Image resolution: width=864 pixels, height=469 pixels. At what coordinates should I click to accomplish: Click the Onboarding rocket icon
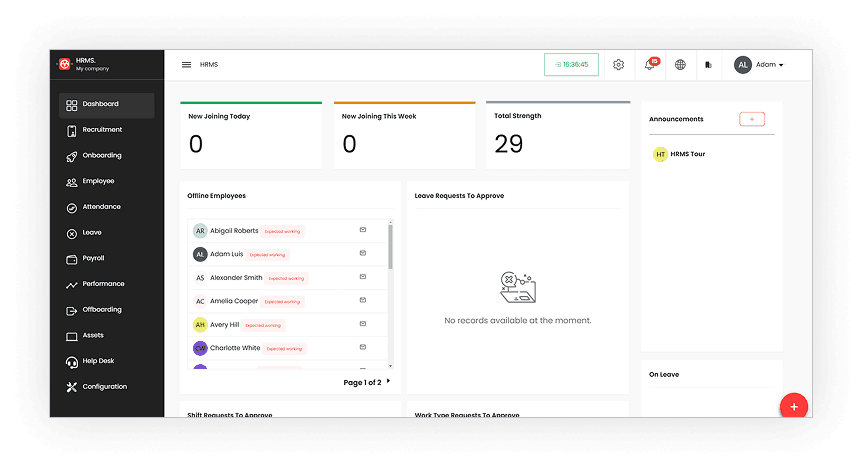click(x=72, y=156)
